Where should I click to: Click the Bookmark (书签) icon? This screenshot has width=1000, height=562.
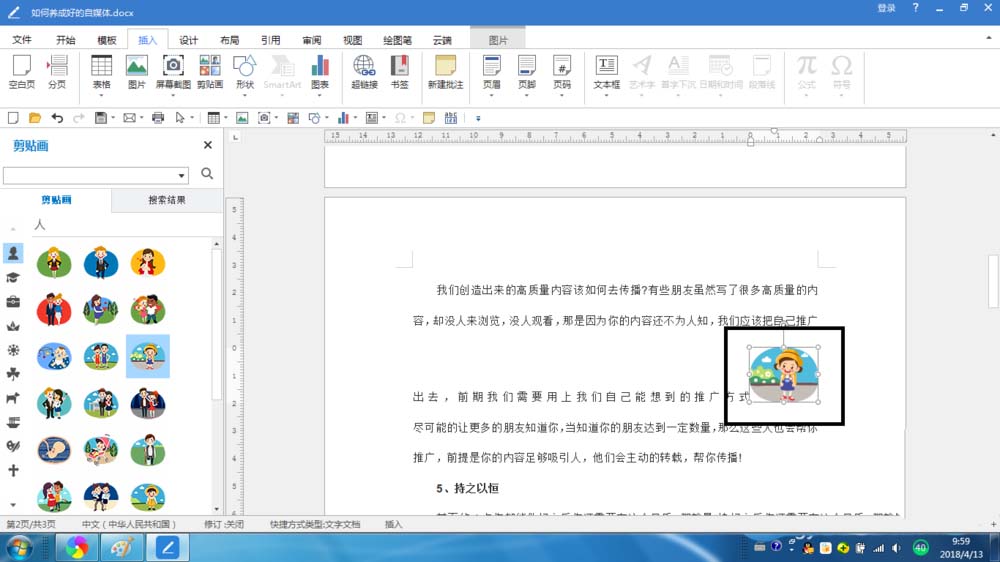tap(399, 72)
